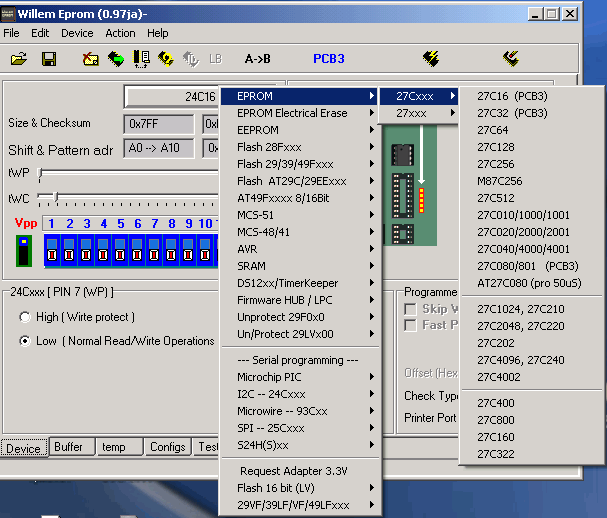Expand EPROM Electrical Erase submenu

[300, 113]
